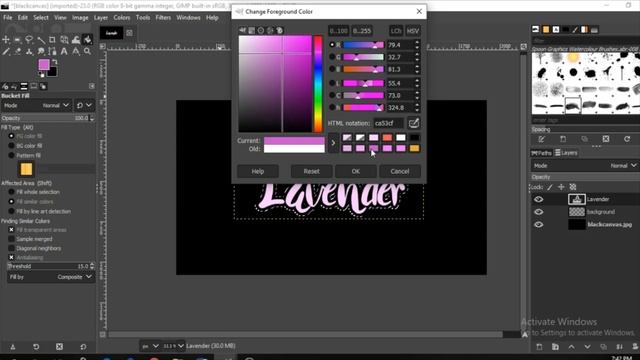Lower layer down arrow icon
This screenshot has width=640, height=360.
(587, 347)
